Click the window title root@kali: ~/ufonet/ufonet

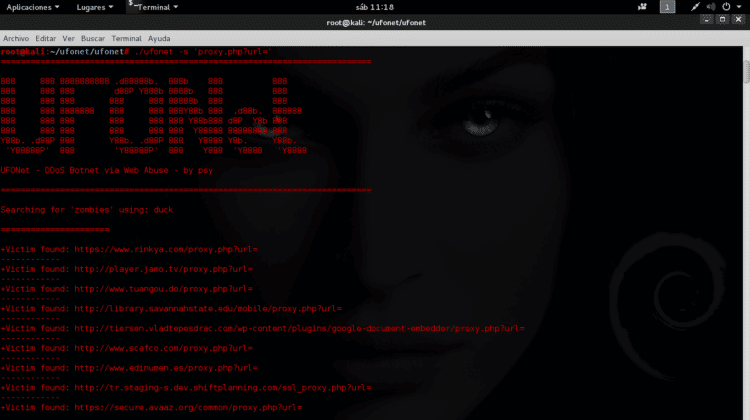click(x=376, y=22)
